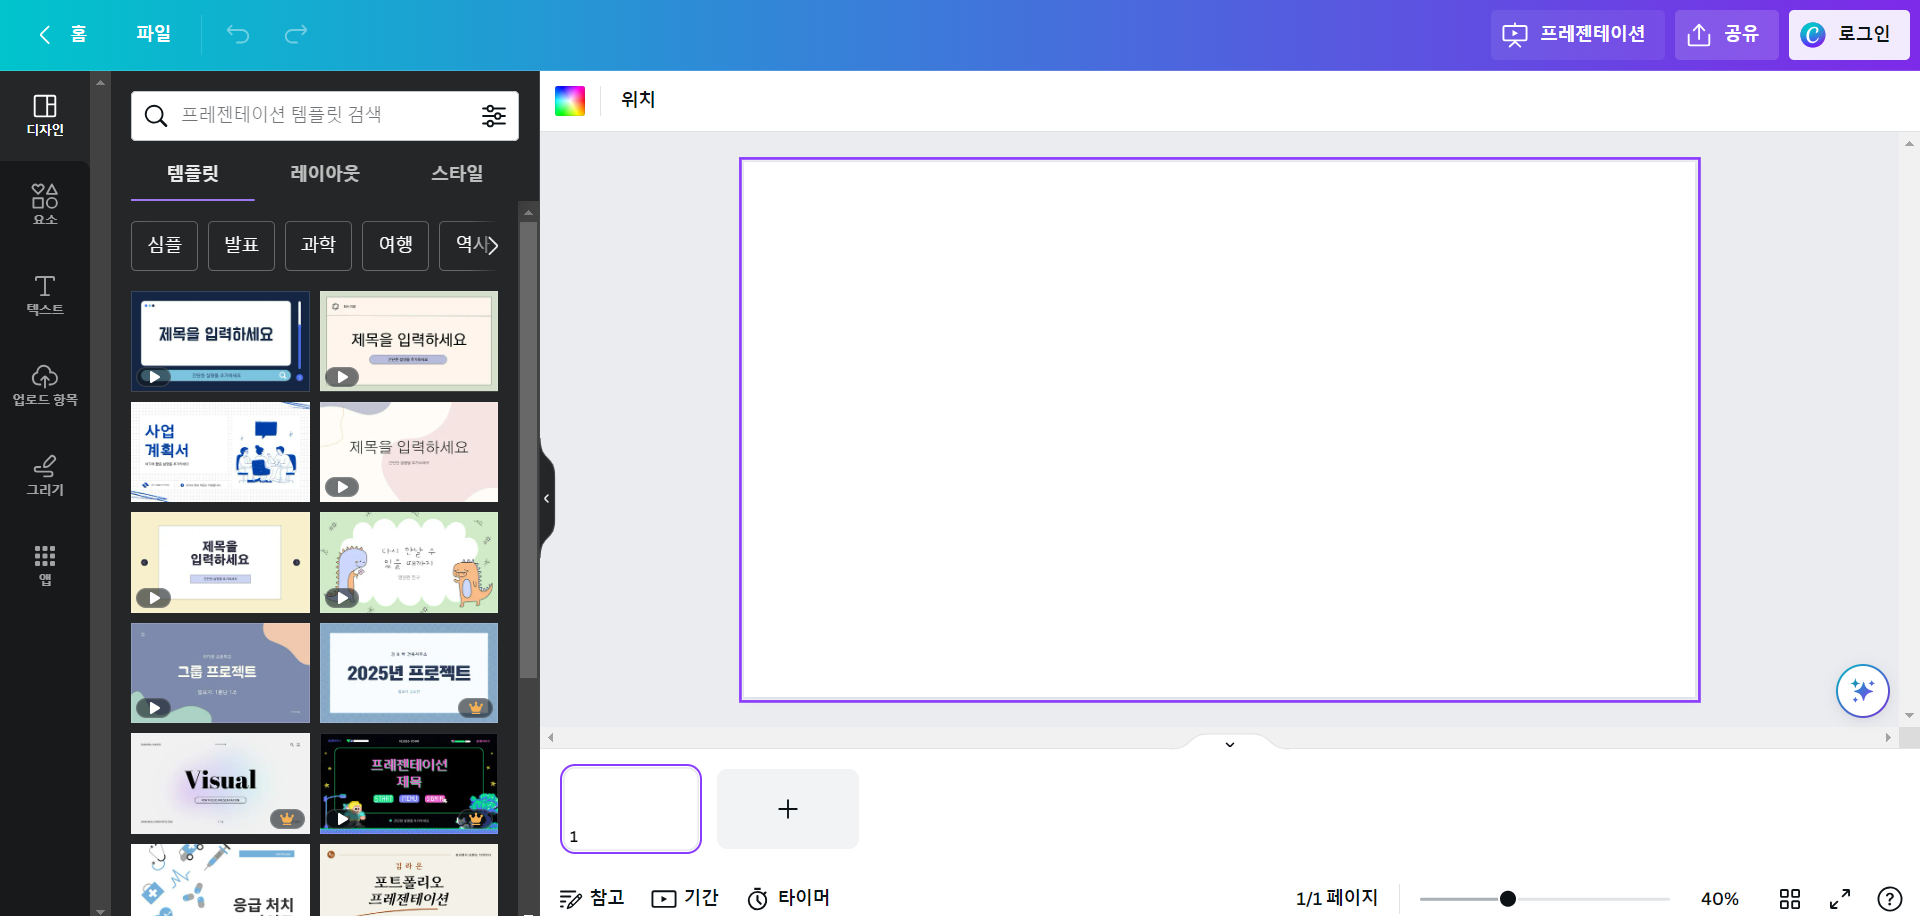Click the undo arrow icon
The width and height of the screenshot is (1920, 916).
pos(237,34)
